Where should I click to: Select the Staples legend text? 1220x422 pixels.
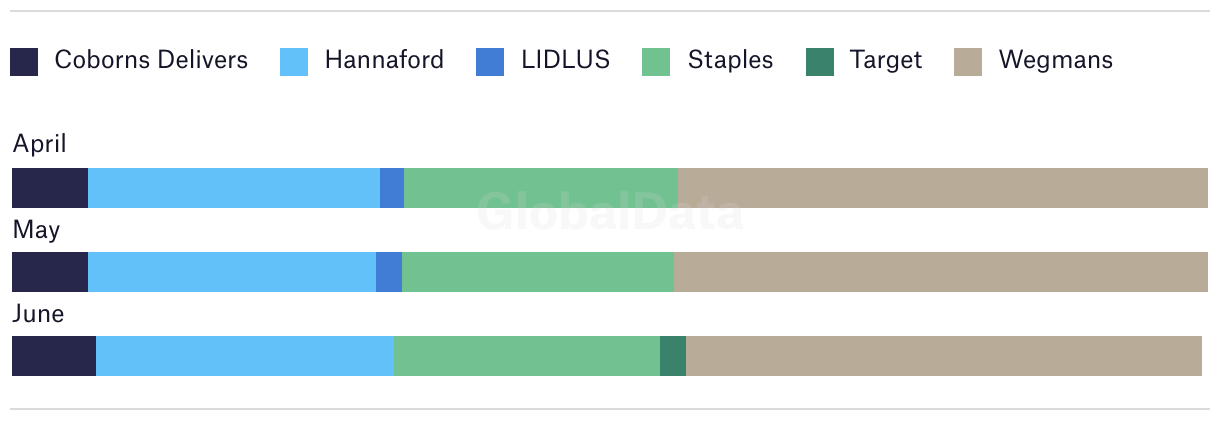pyautogui.click(x=730, y=60)
